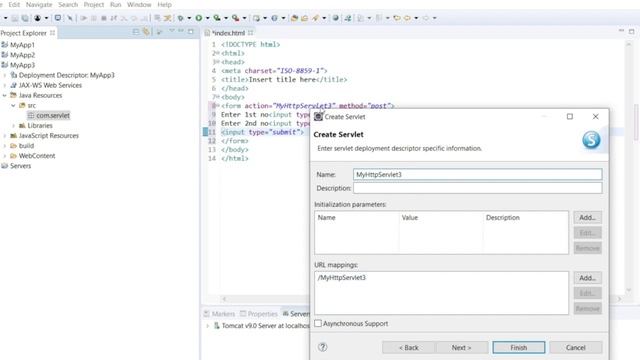Expand Deployment Descriptor: MyApp3 node

point(5,75)
